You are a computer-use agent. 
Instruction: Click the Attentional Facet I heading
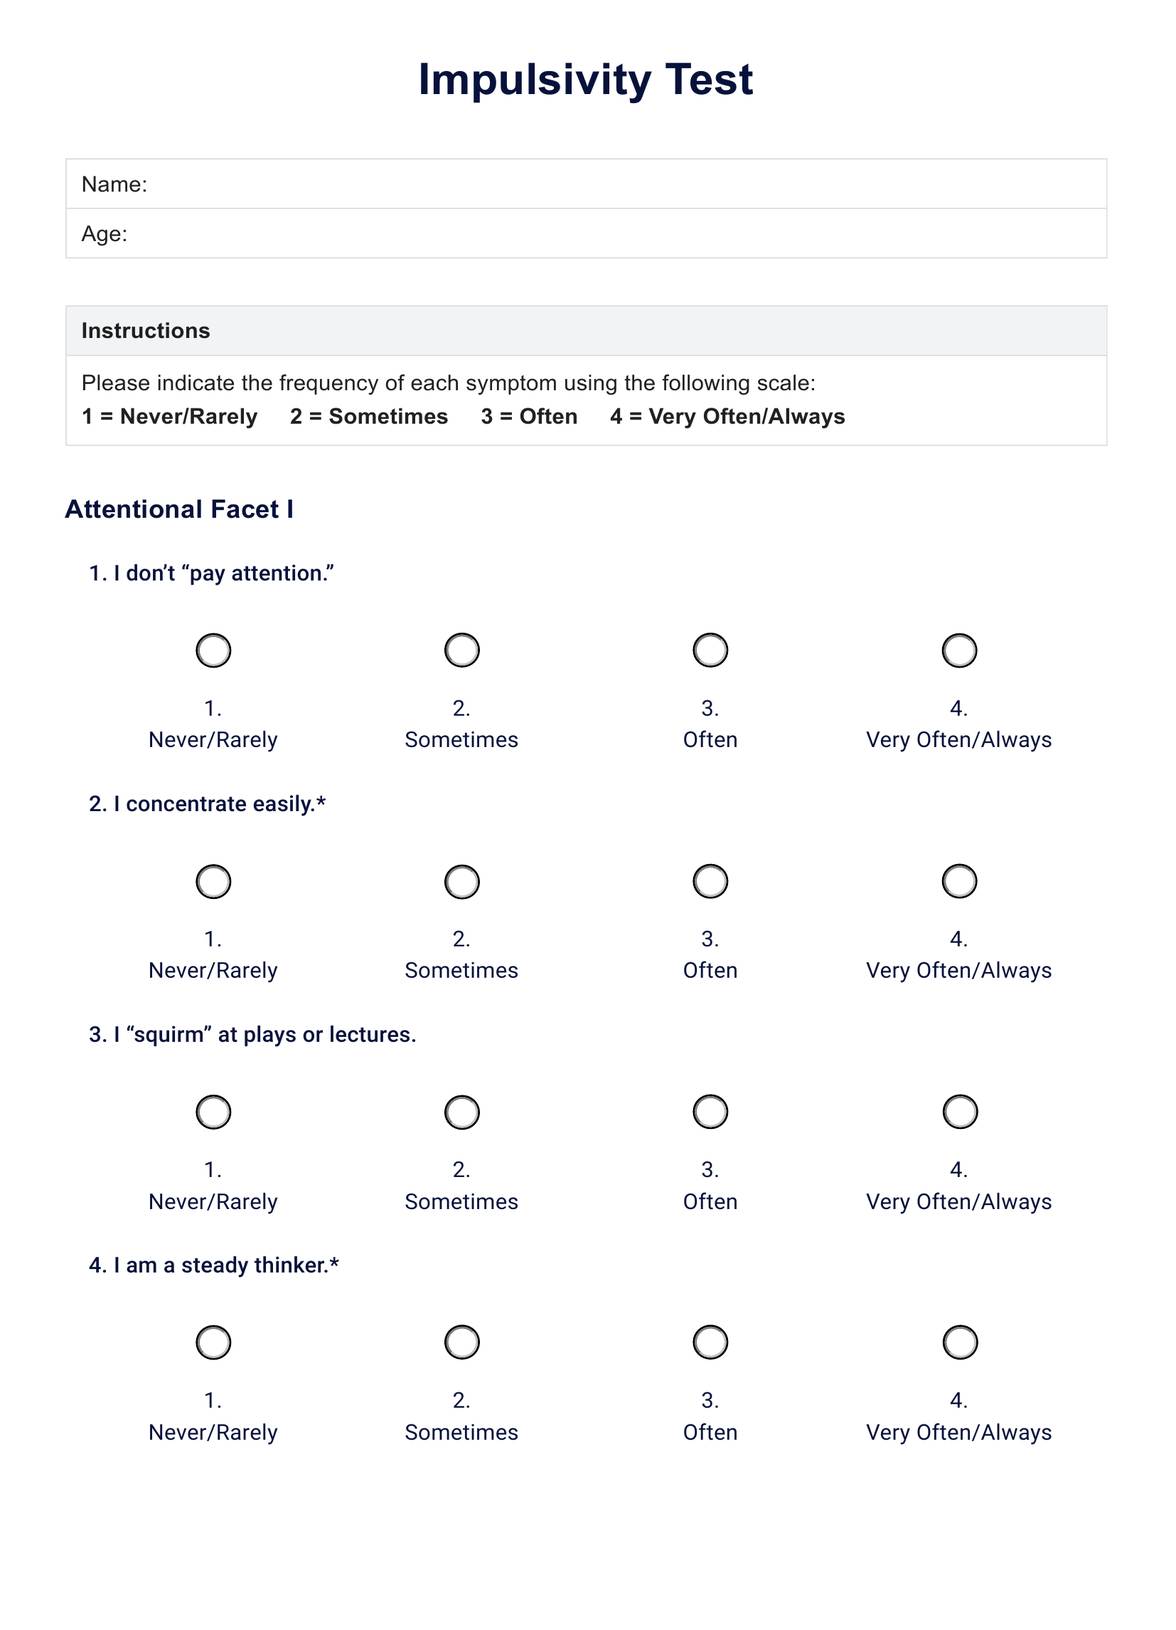pos(179,510)
